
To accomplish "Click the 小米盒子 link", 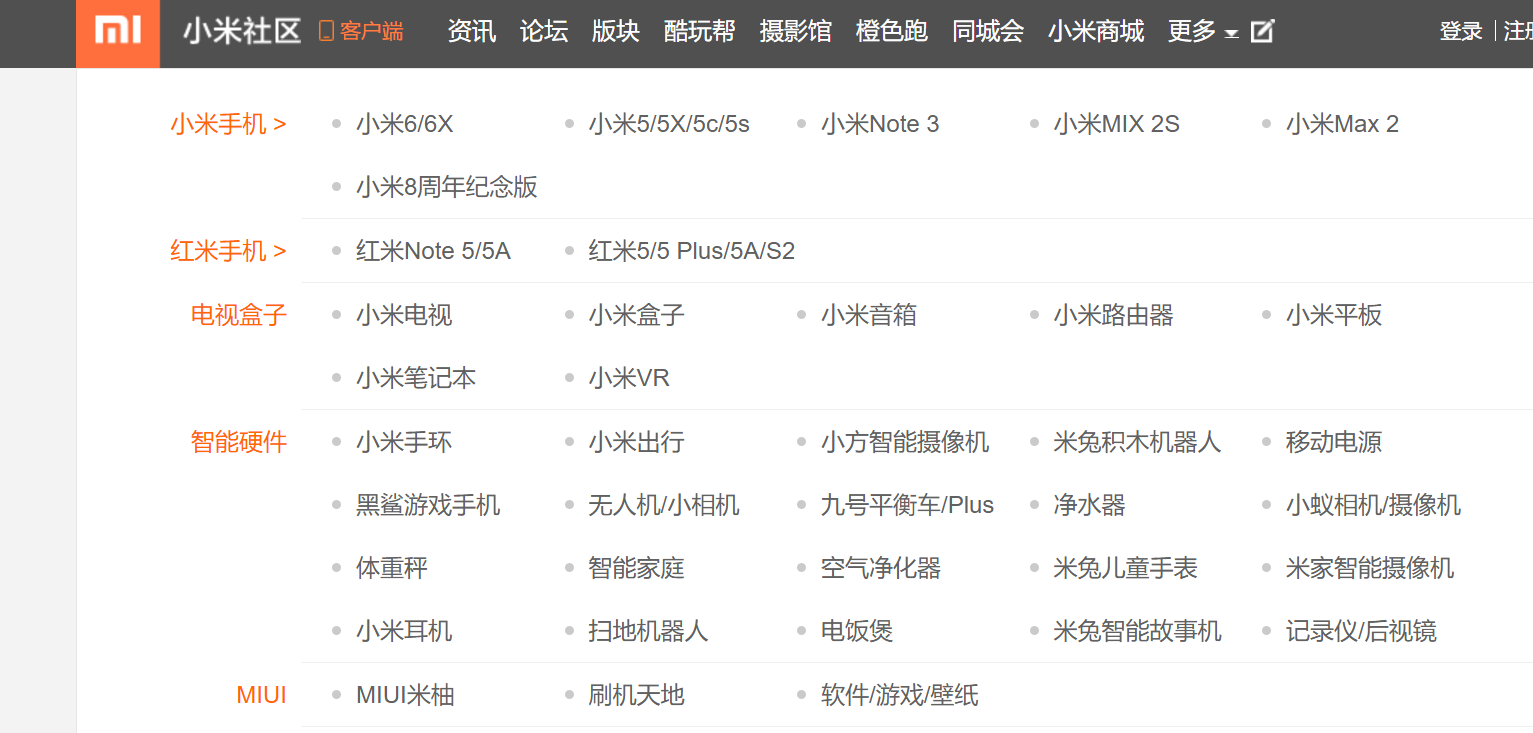I will [637, 315].
